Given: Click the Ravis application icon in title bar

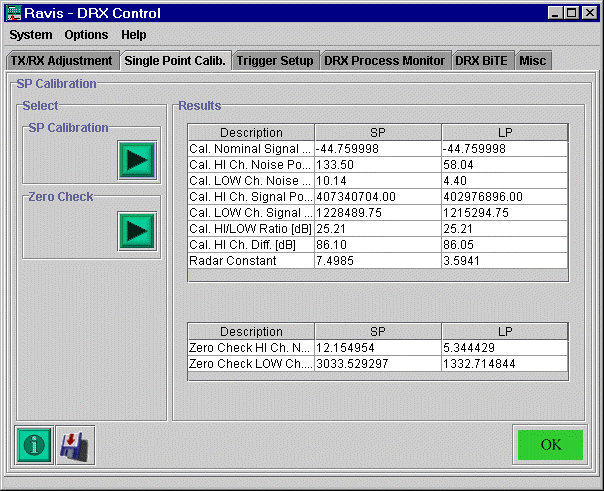Looking at the screenshot, I should tap(13, 13).
